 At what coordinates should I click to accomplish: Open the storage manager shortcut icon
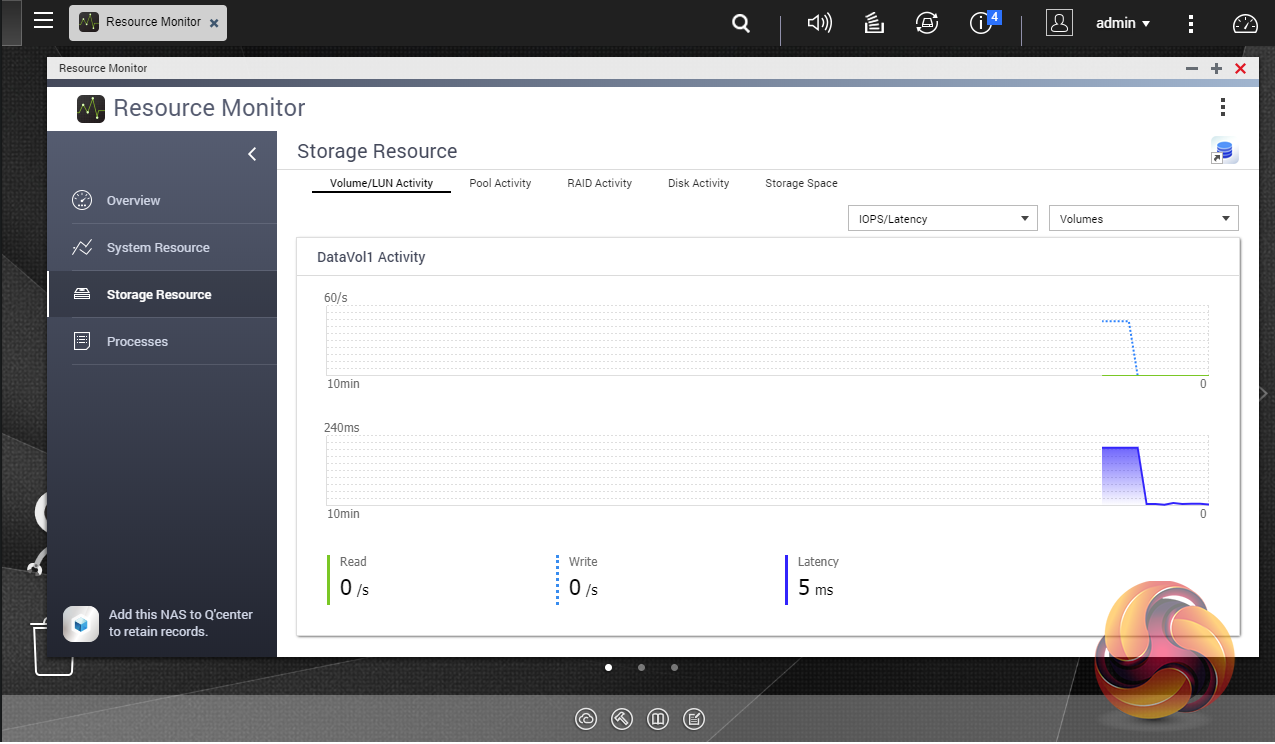1224,151
